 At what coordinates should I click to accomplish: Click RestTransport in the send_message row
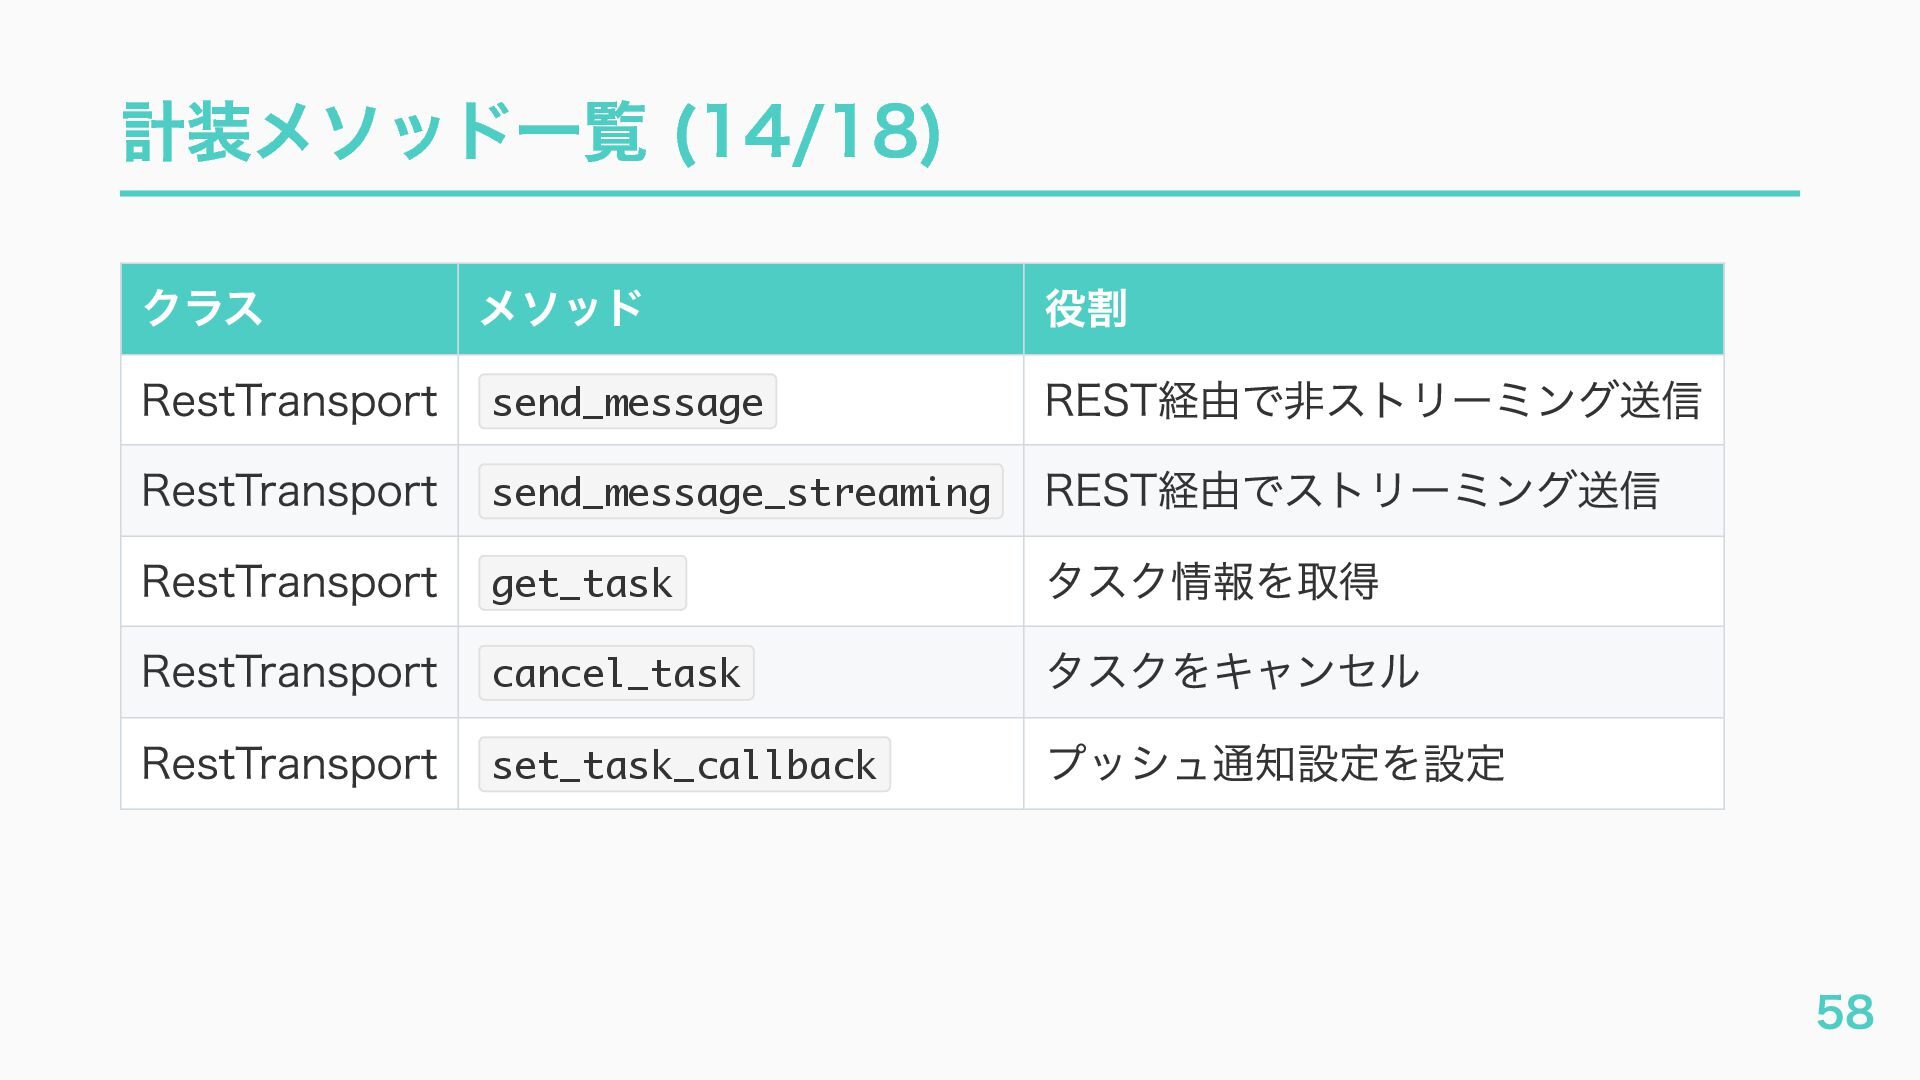289,401
